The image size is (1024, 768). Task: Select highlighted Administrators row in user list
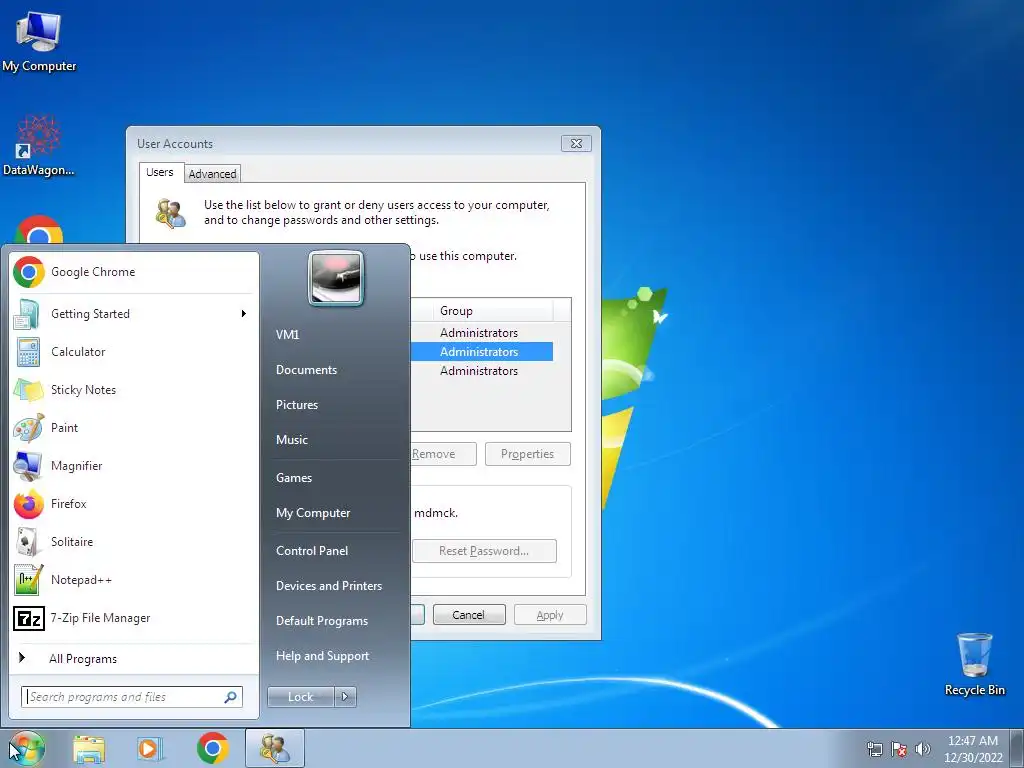point(482,351)
